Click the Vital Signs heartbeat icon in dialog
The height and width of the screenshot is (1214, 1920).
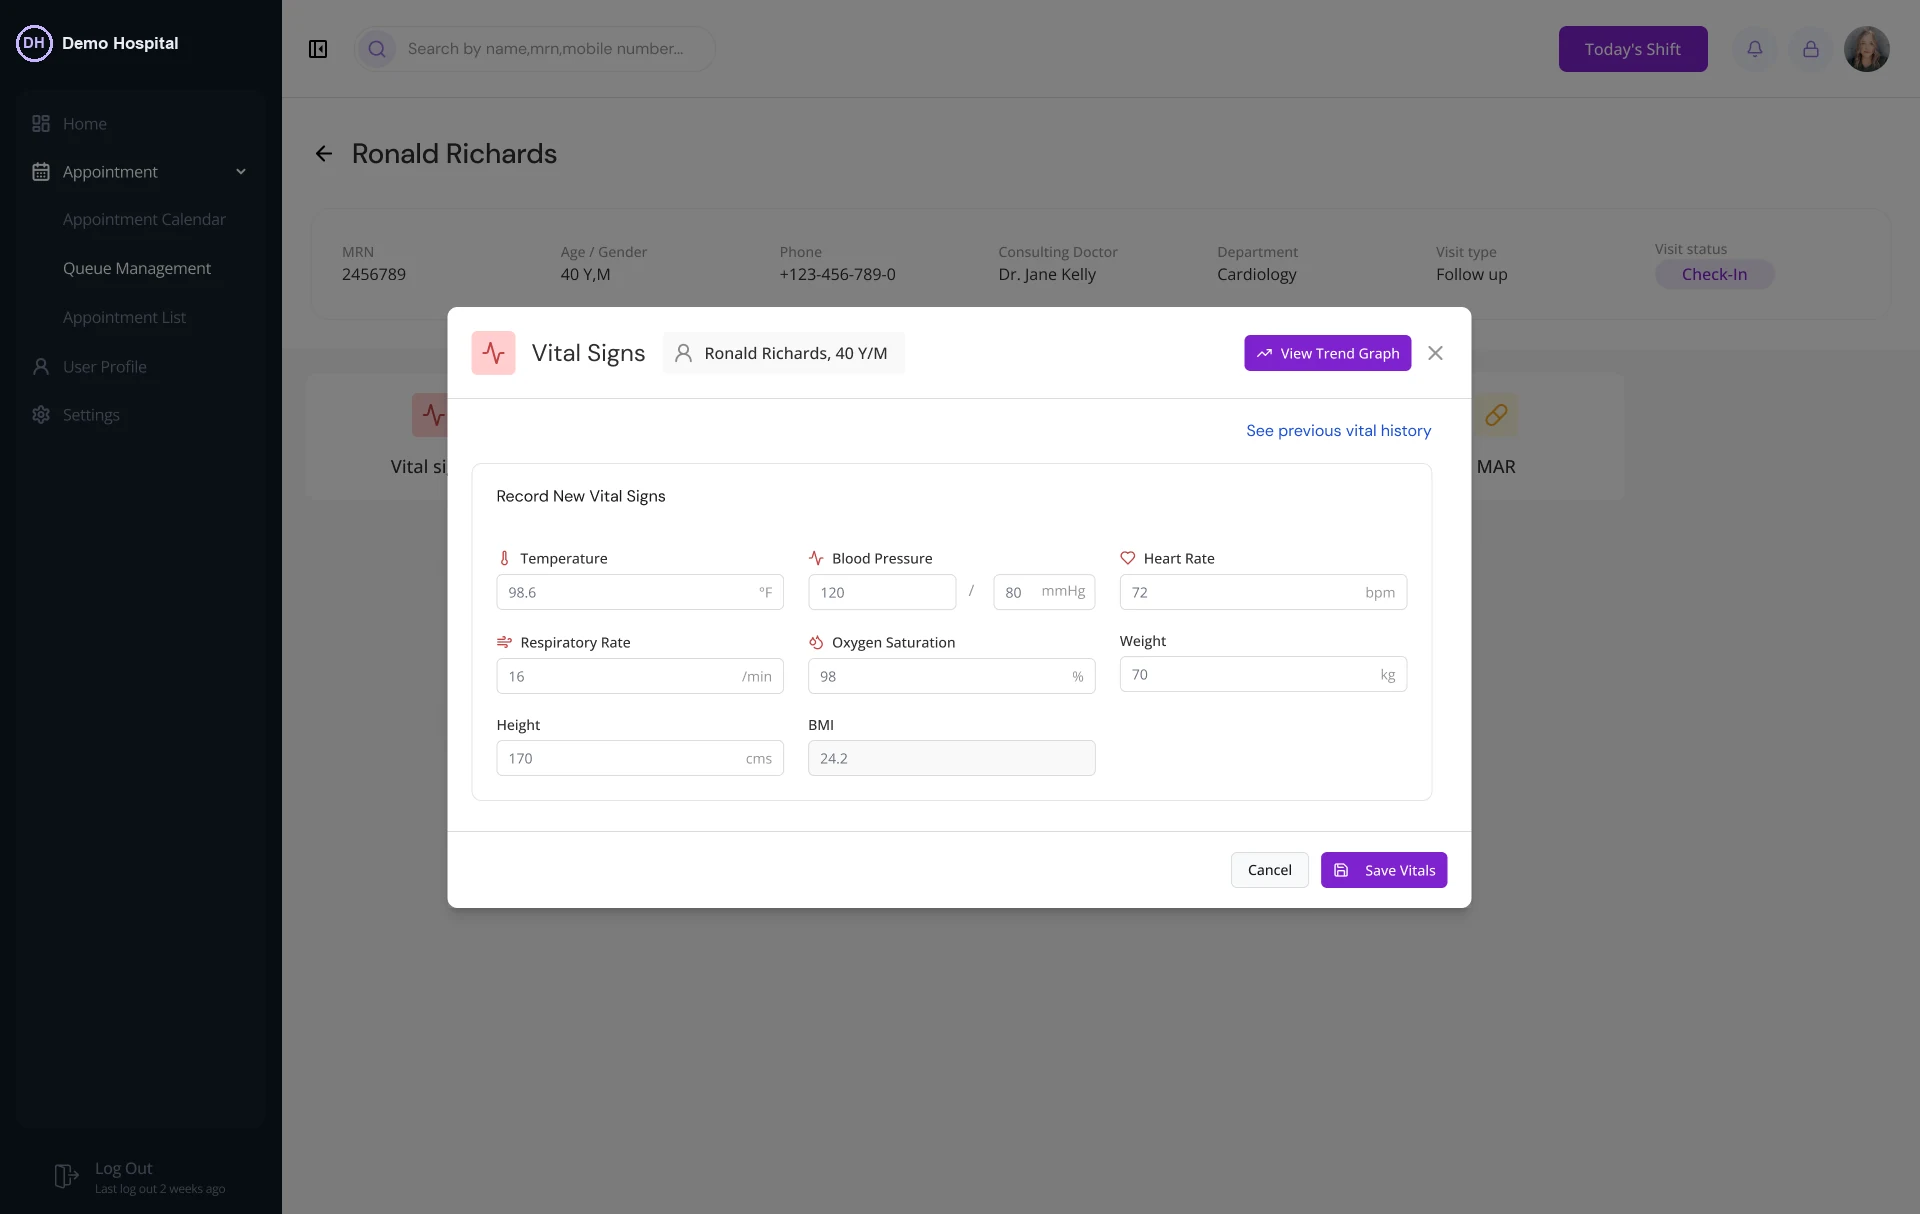493,353
